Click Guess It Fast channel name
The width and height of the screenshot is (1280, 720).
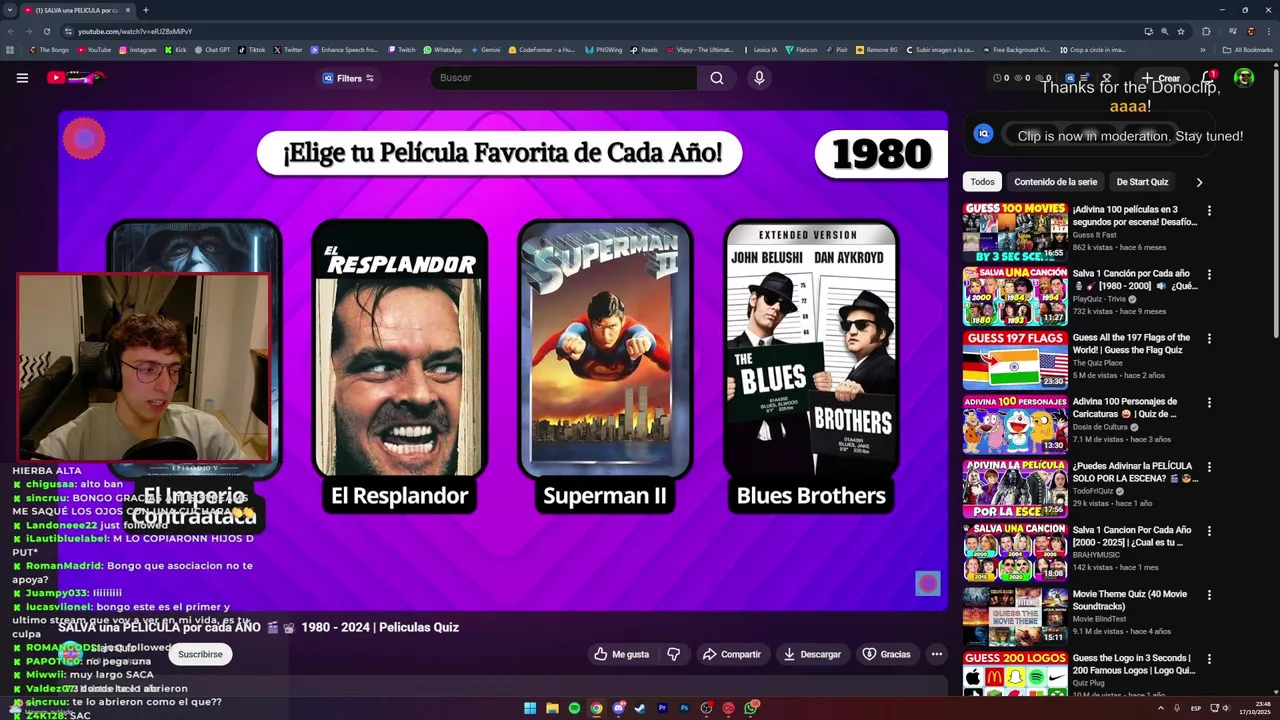(x=1094, y=235)
